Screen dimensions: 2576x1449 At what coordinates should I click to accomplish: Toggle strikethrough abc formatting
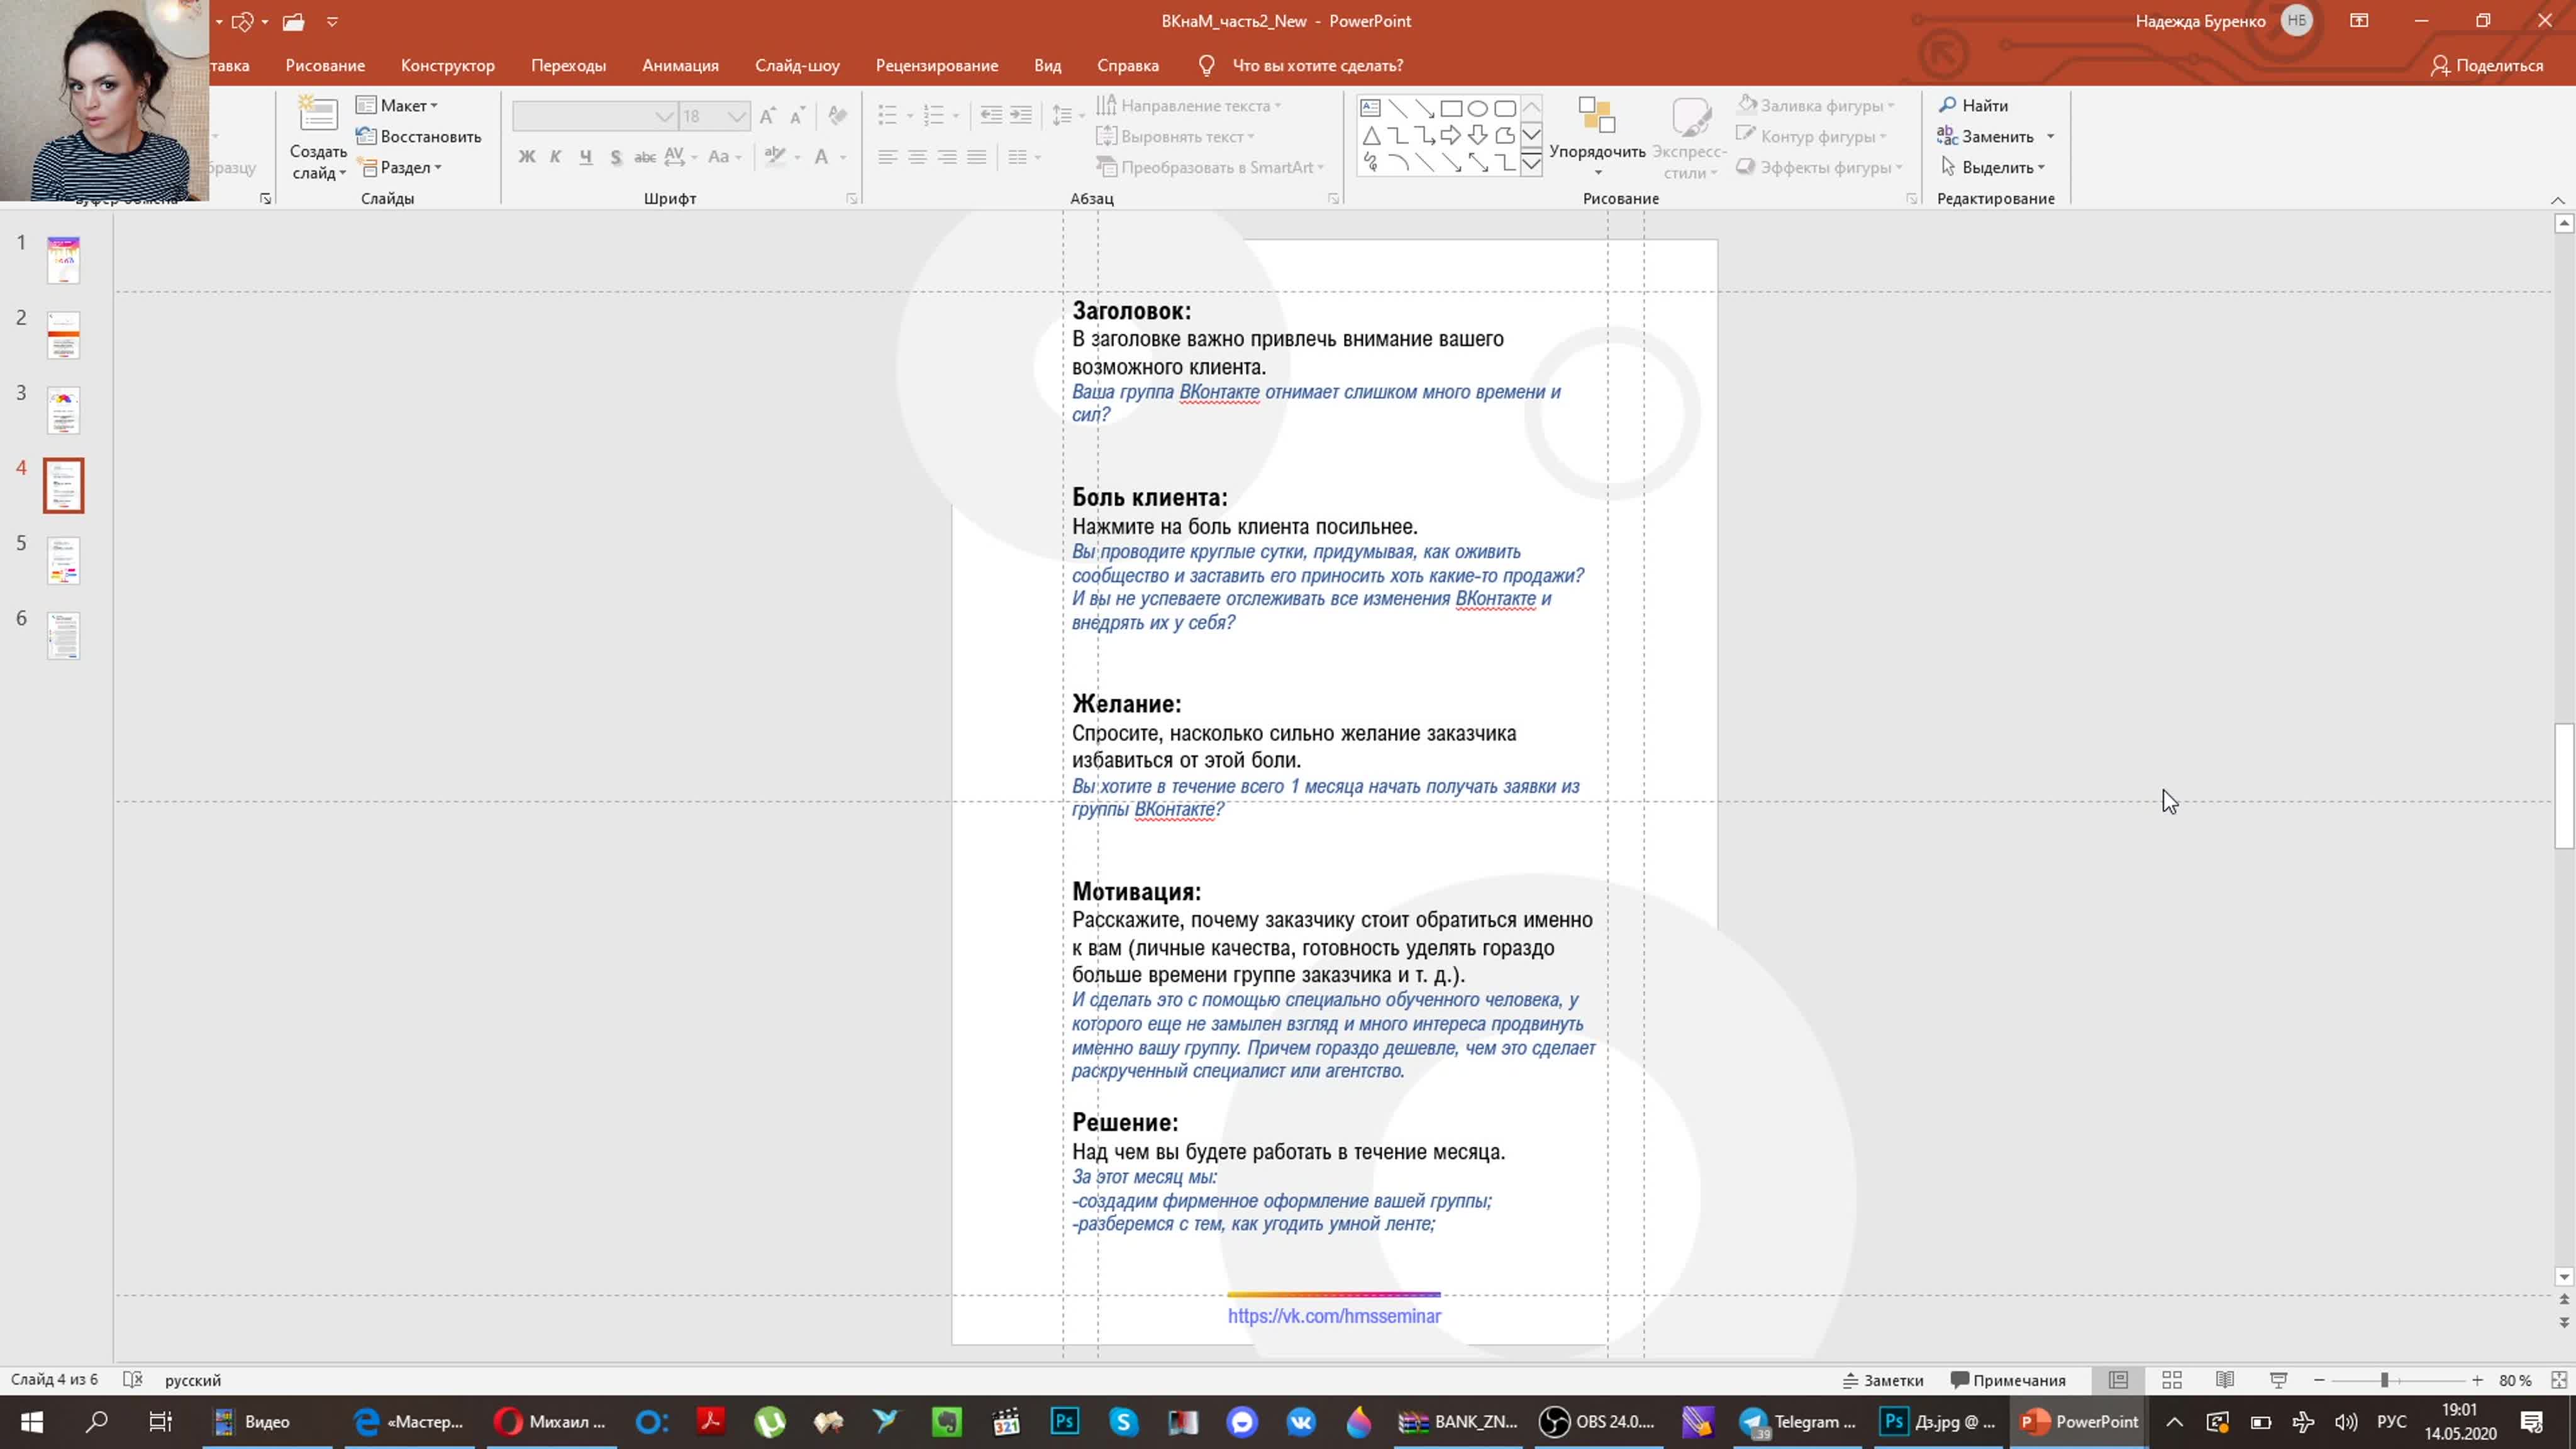(x=645, y=157)
